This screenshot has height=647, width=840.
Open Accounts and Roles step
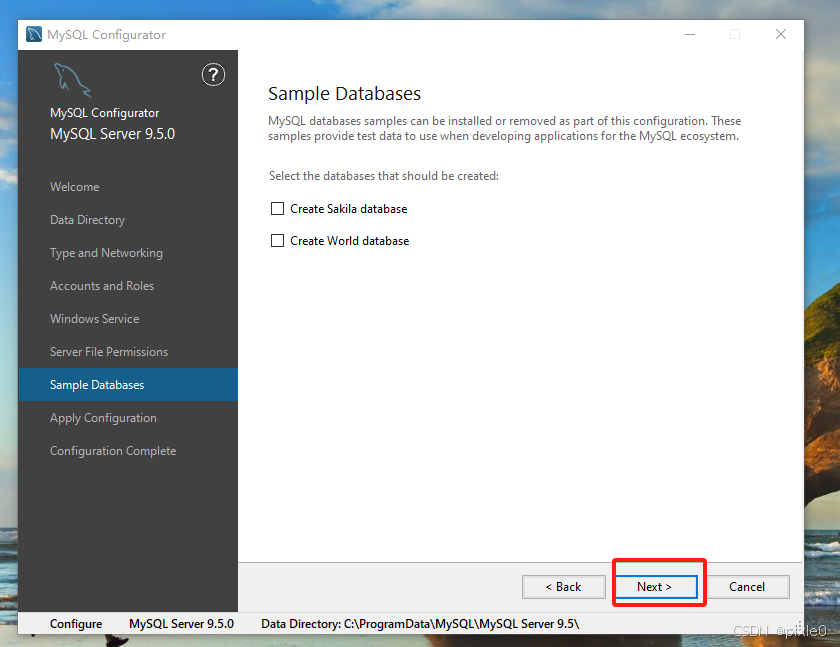[102, 286]
